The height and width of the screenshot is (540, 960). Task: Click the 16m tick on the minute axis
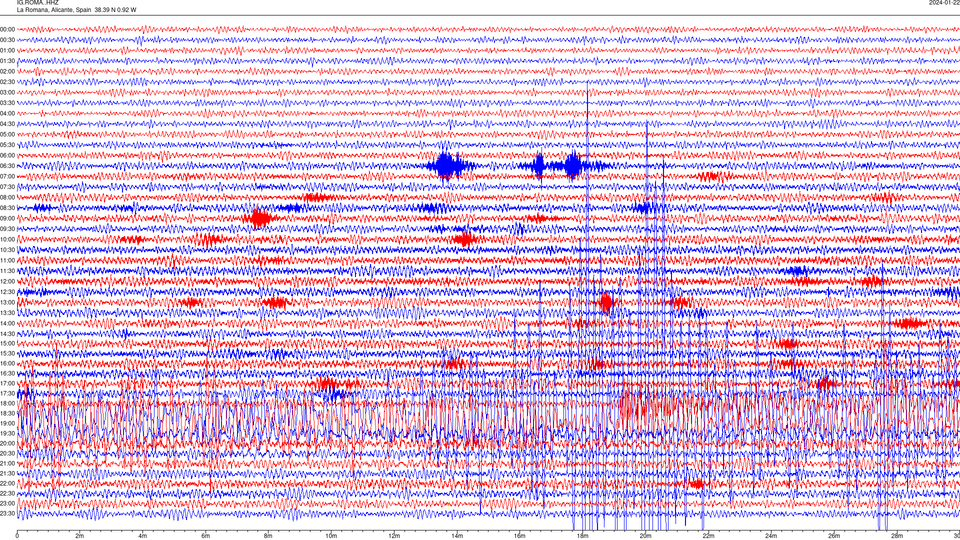(520, 536)
